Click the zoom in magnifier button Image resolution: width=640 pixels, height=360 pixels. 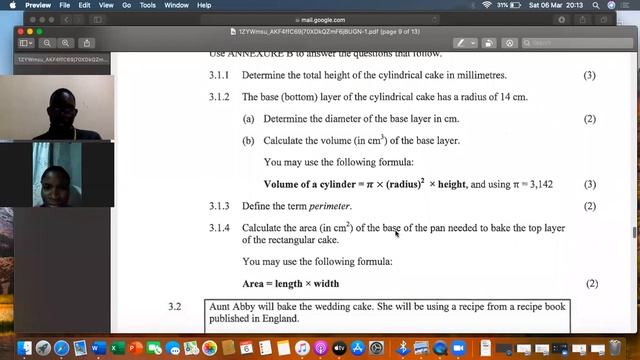coord(65,43)
